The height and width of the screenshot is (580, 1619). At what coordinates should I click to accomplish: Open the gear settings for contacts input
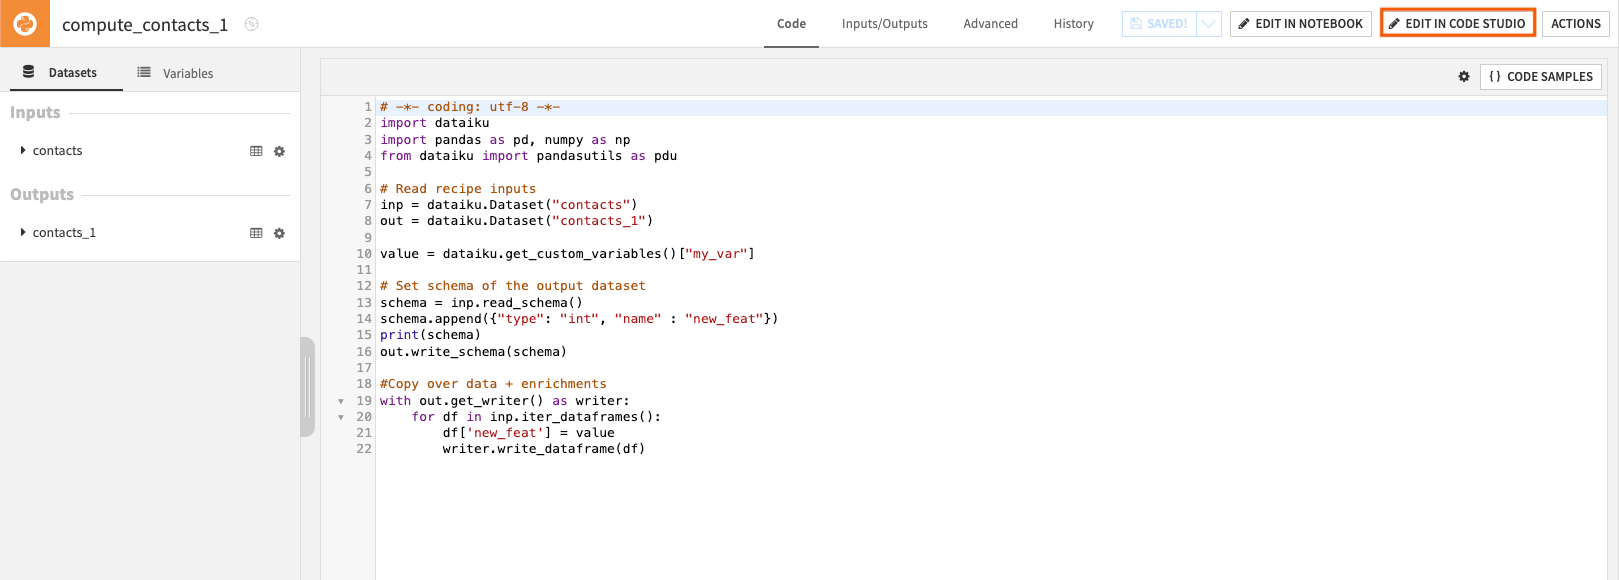click(279, 151)
